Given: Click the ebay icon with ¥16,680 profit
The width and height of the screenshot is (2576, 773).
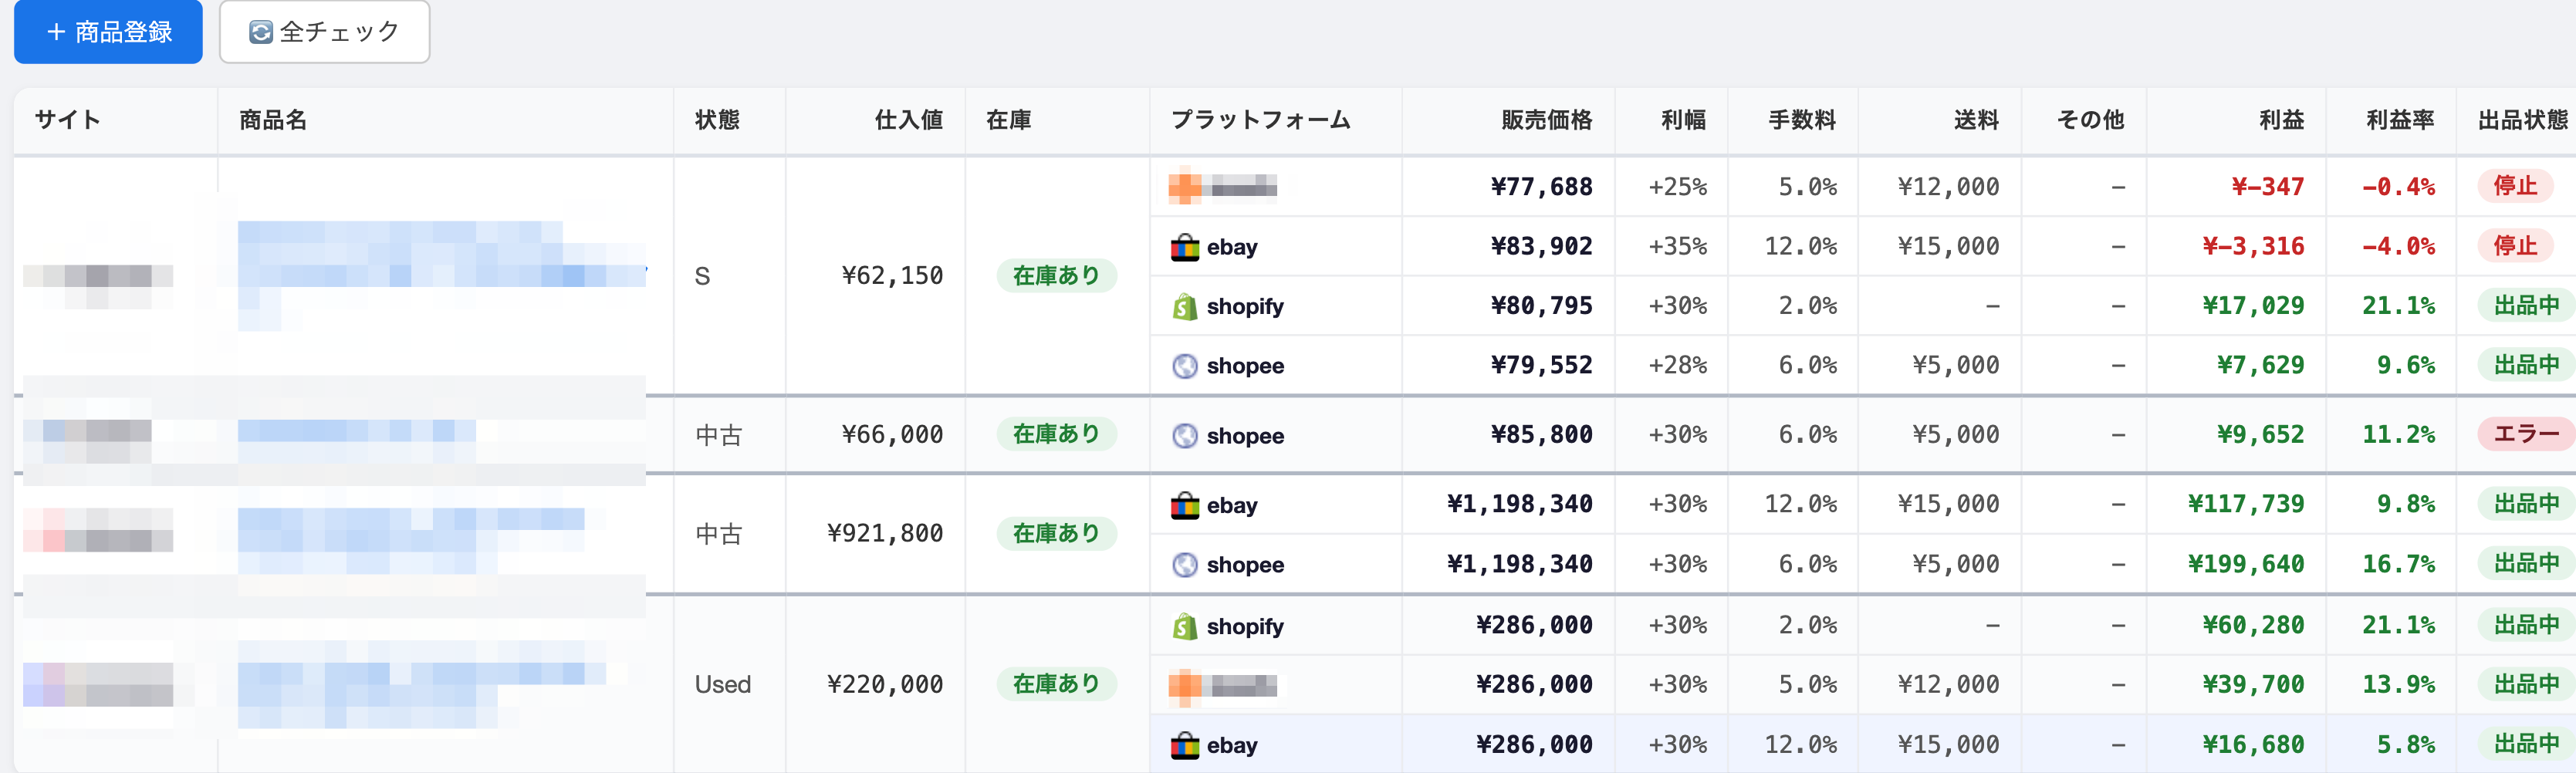Looking at the screenshot, I should pos(1184,745).
